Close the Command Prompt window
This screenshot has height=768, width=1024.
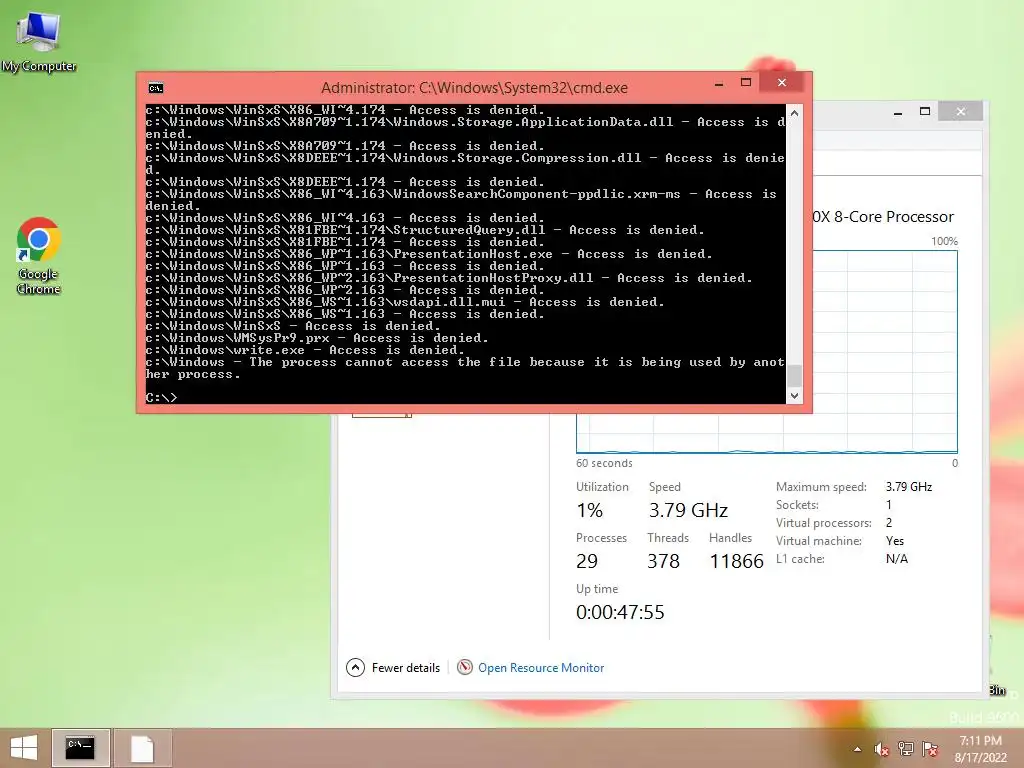pyautogui.click(x=782, y=82)
